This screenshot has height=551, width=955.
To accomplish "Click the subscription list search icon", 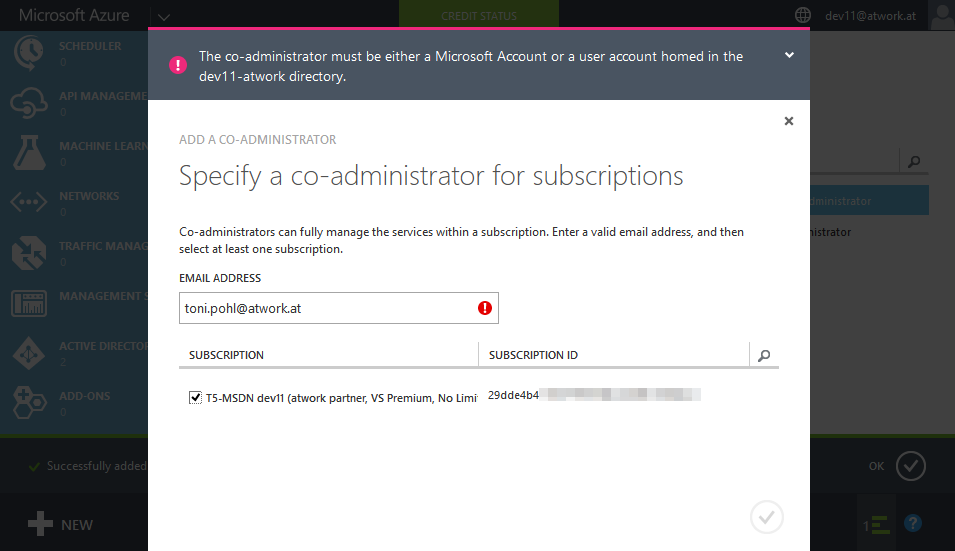I will click(x=764, y=355).
